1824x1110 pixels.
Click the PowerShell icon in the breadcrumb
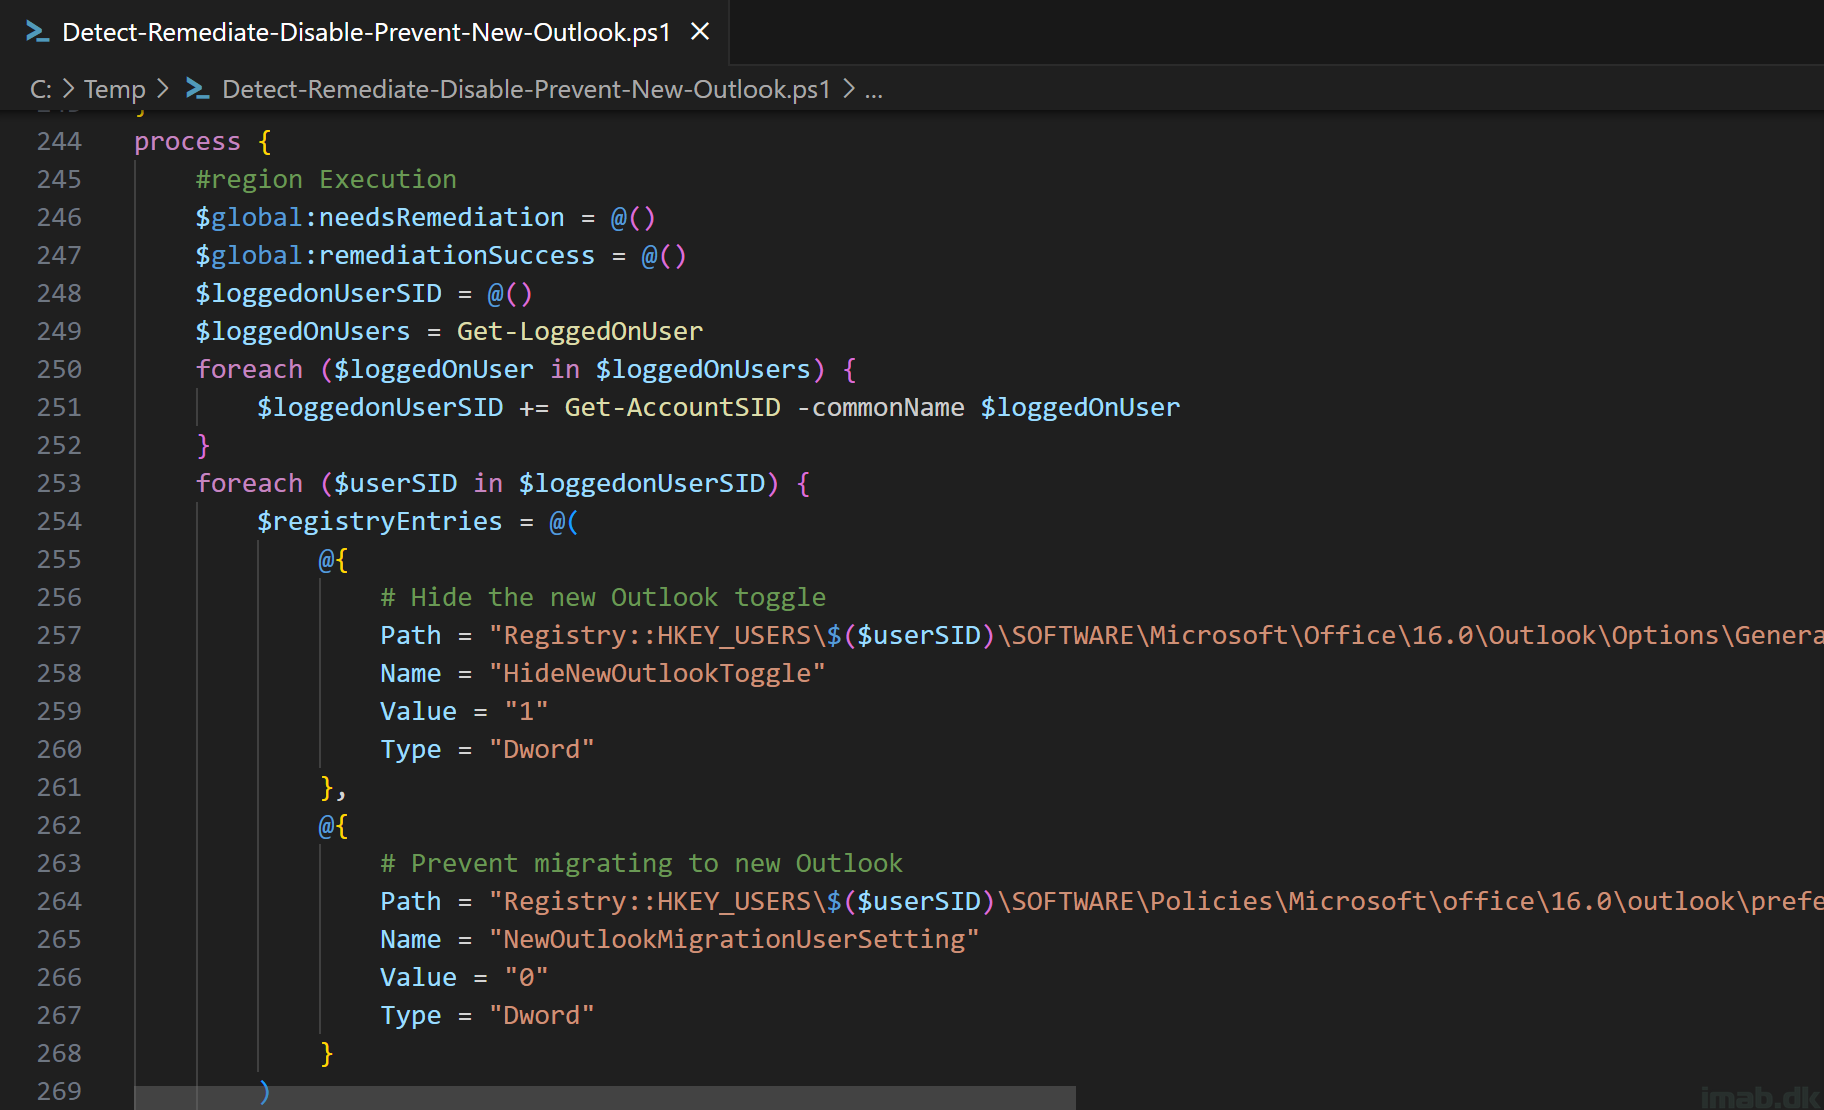point(198,89)
